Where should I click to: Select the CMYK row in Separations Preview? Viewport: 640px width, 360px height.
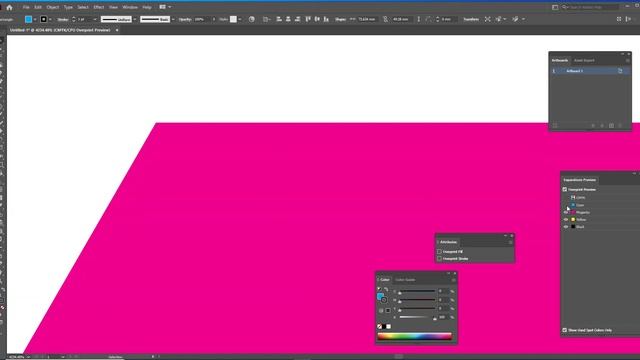click(x=600, y=198)
